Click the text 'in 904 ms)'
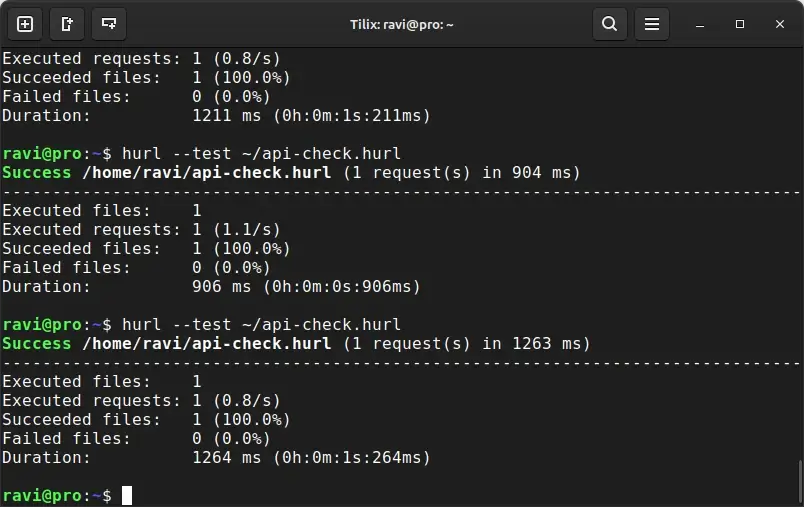 (x=531, y=173)
